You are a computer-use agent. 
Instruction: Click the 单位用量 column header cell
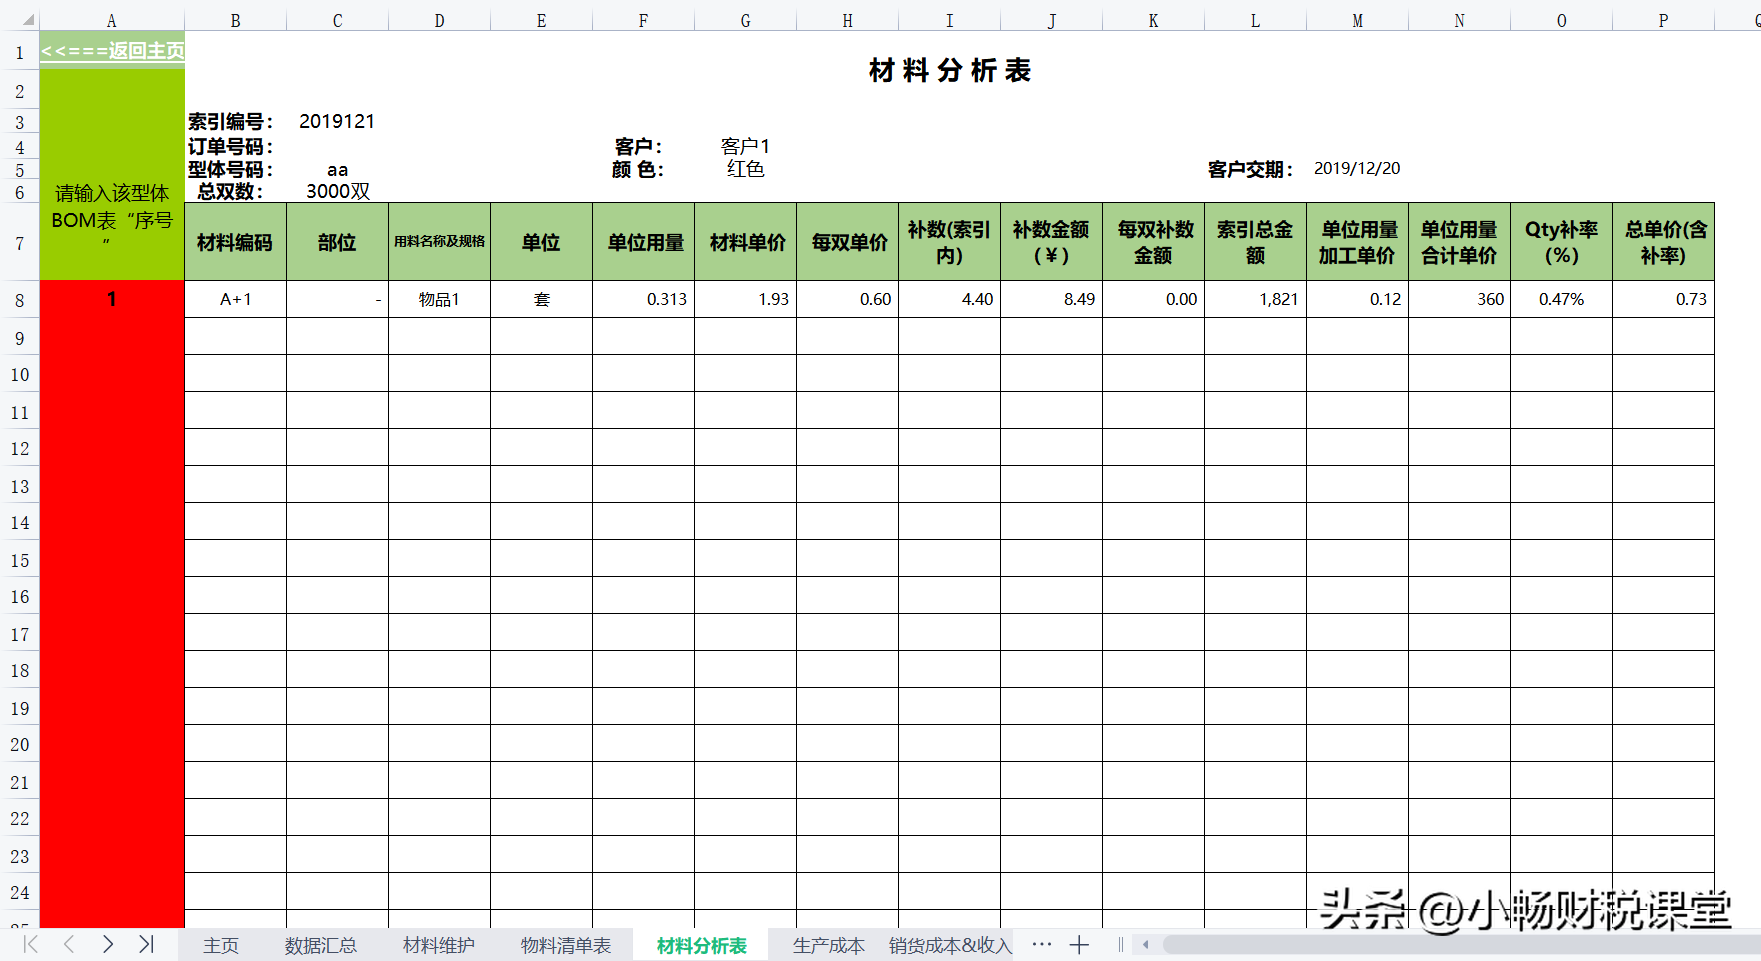[644, 242]
